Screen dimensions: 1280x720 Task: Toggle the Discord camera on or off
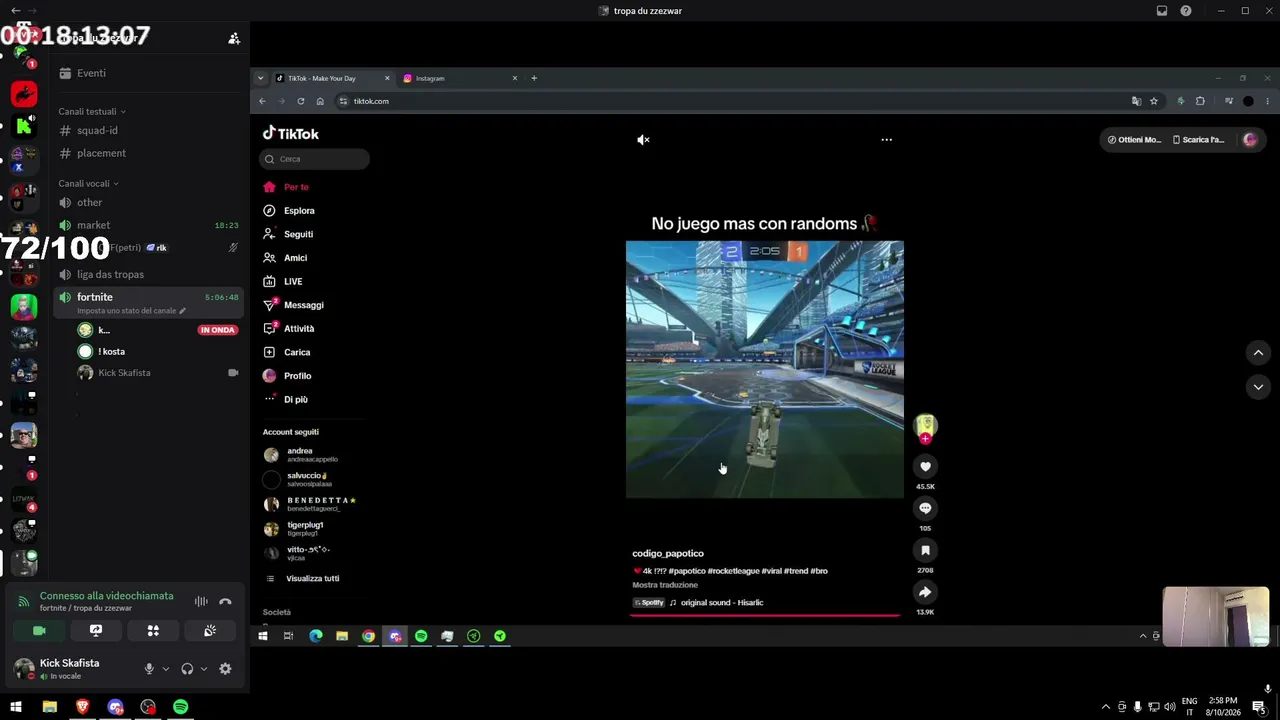39,631
